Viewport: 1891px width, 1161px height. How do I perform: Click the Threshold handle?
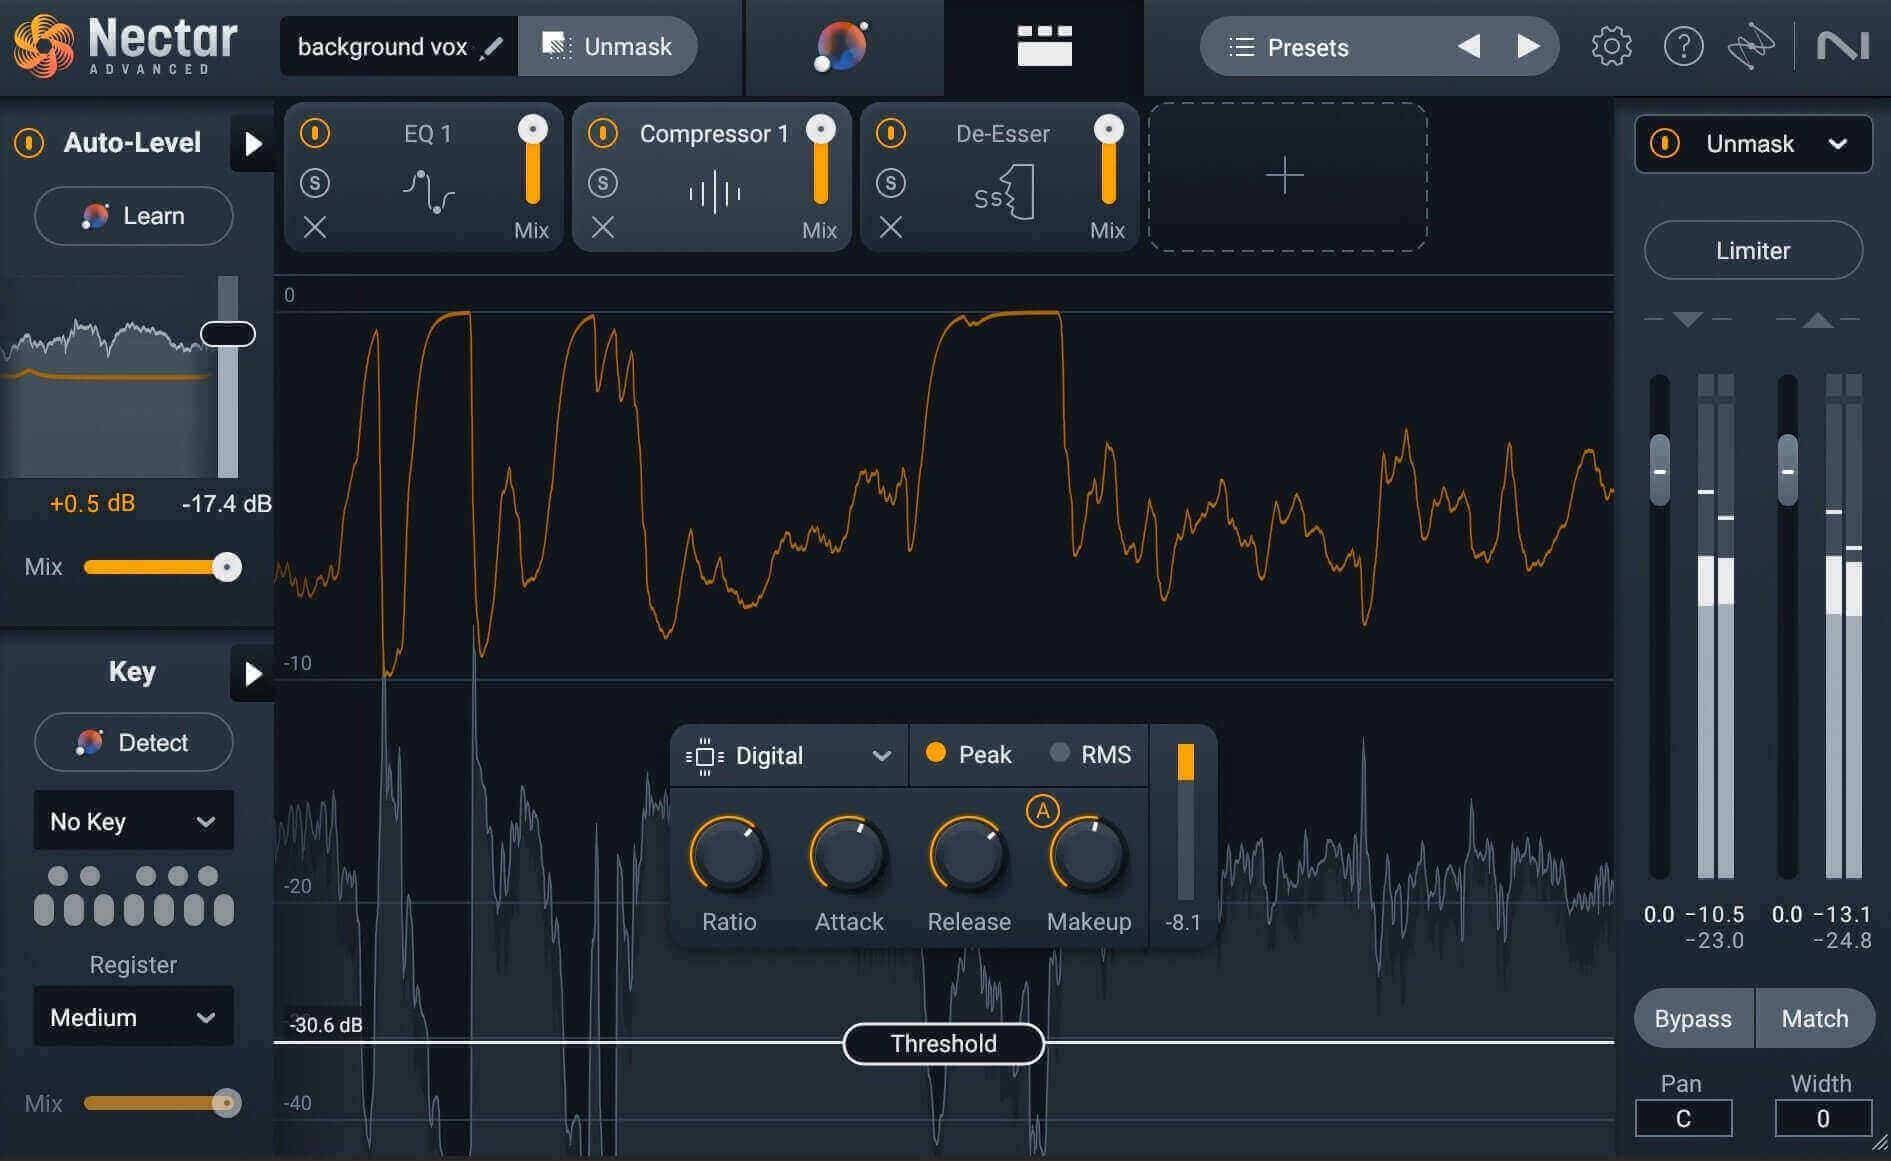(944, 1044)
